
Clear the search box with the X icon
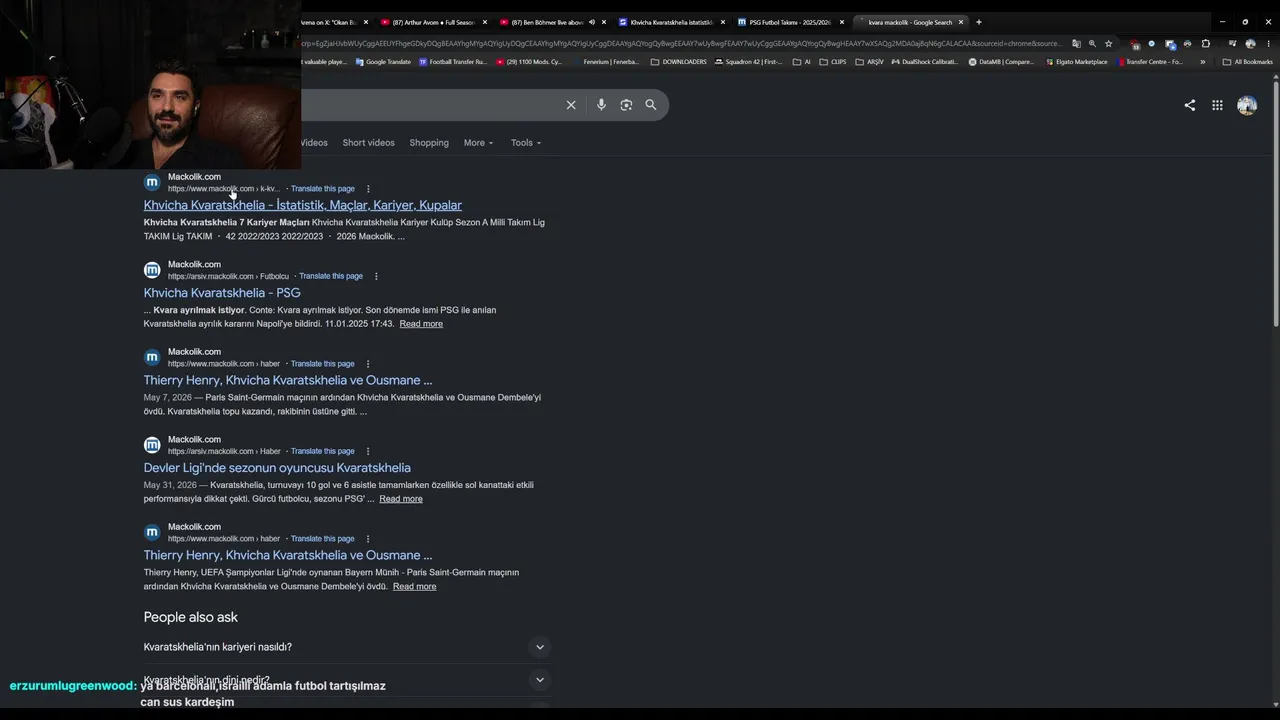coord(571,105)
